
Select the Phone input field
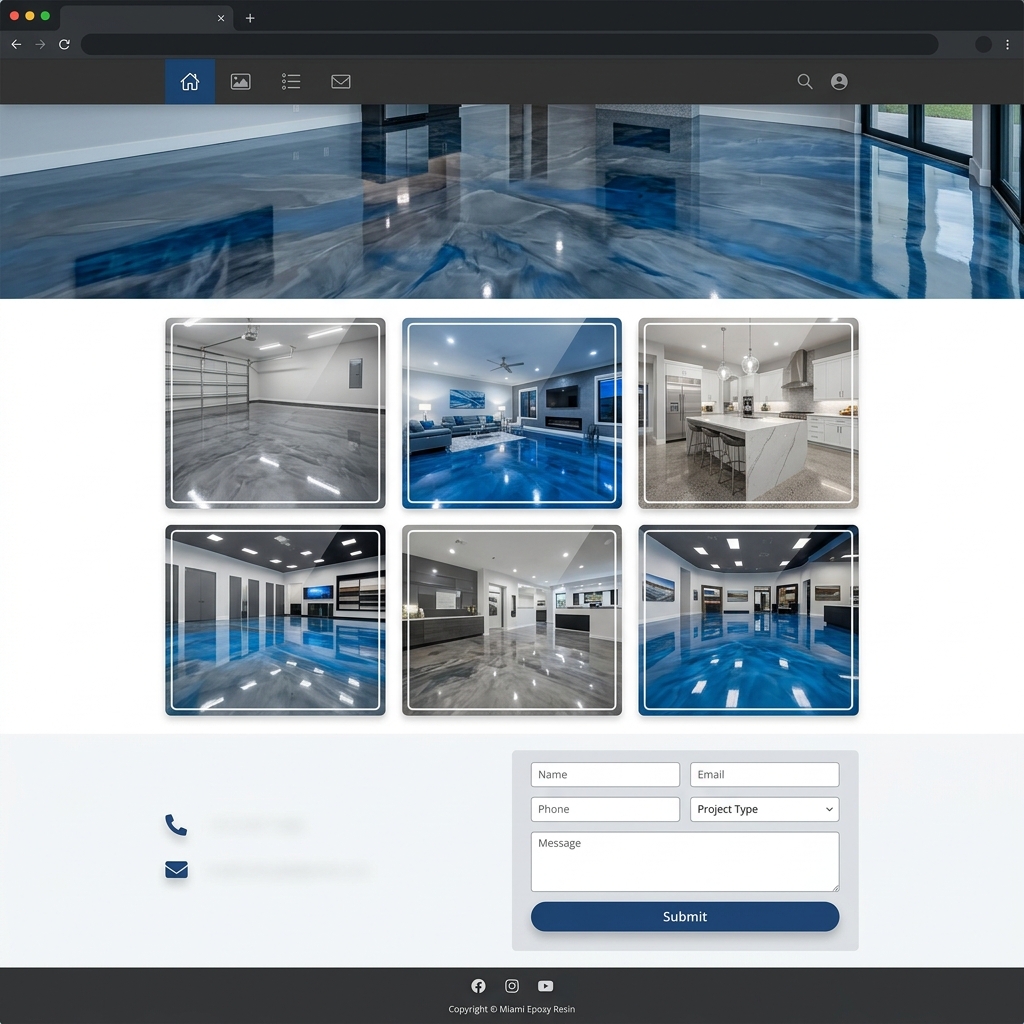[605, 809]
